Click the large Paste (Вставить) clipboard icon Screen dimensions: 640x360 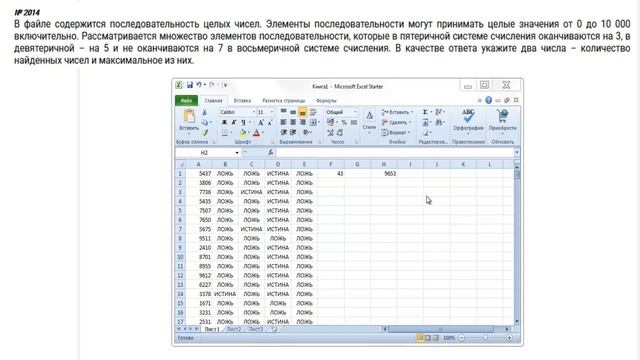[189, 116]
